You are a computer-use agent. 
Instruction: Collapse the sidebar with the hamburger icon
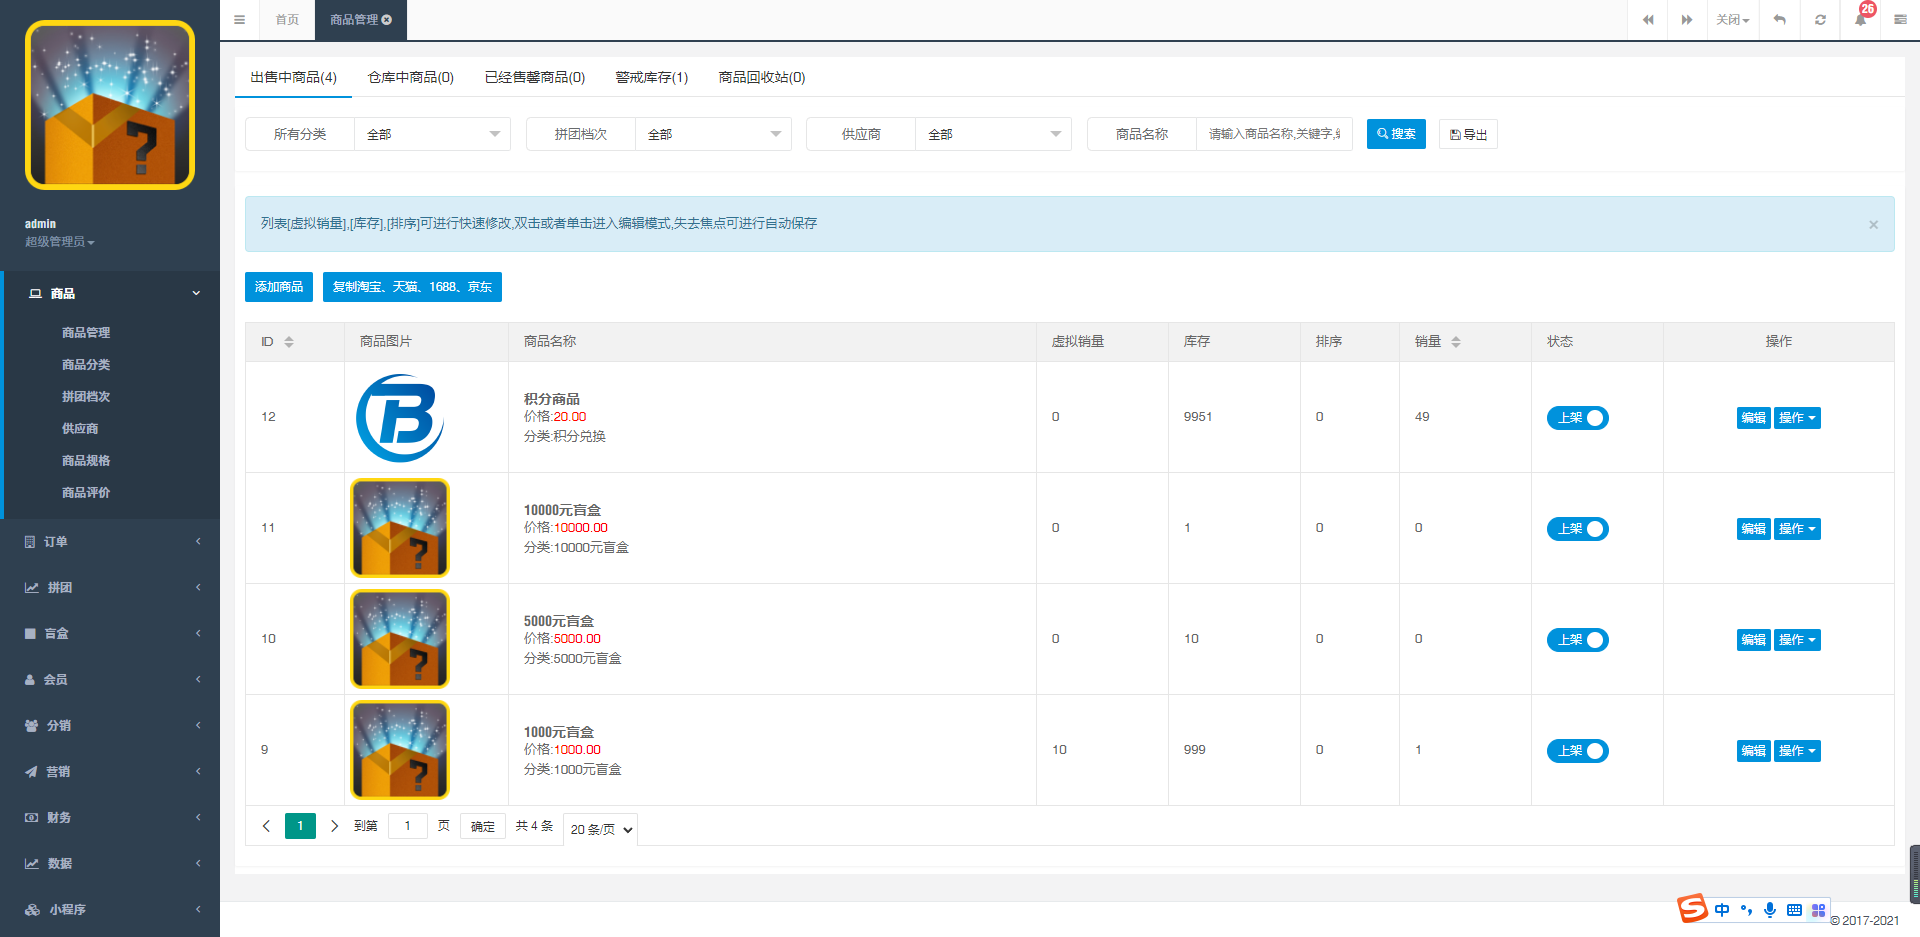pos(239,20)
